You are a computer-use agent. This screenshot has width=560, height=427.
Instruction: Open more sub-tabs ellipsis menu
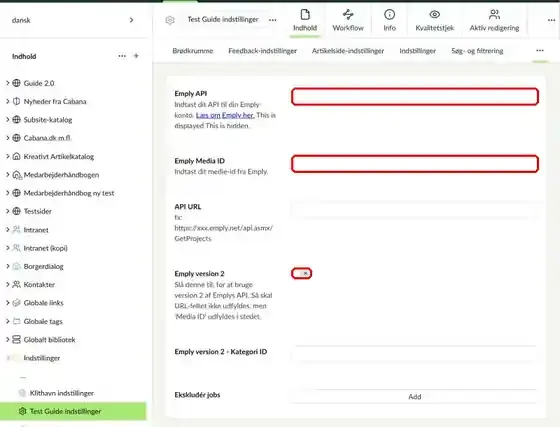[540, 50]
